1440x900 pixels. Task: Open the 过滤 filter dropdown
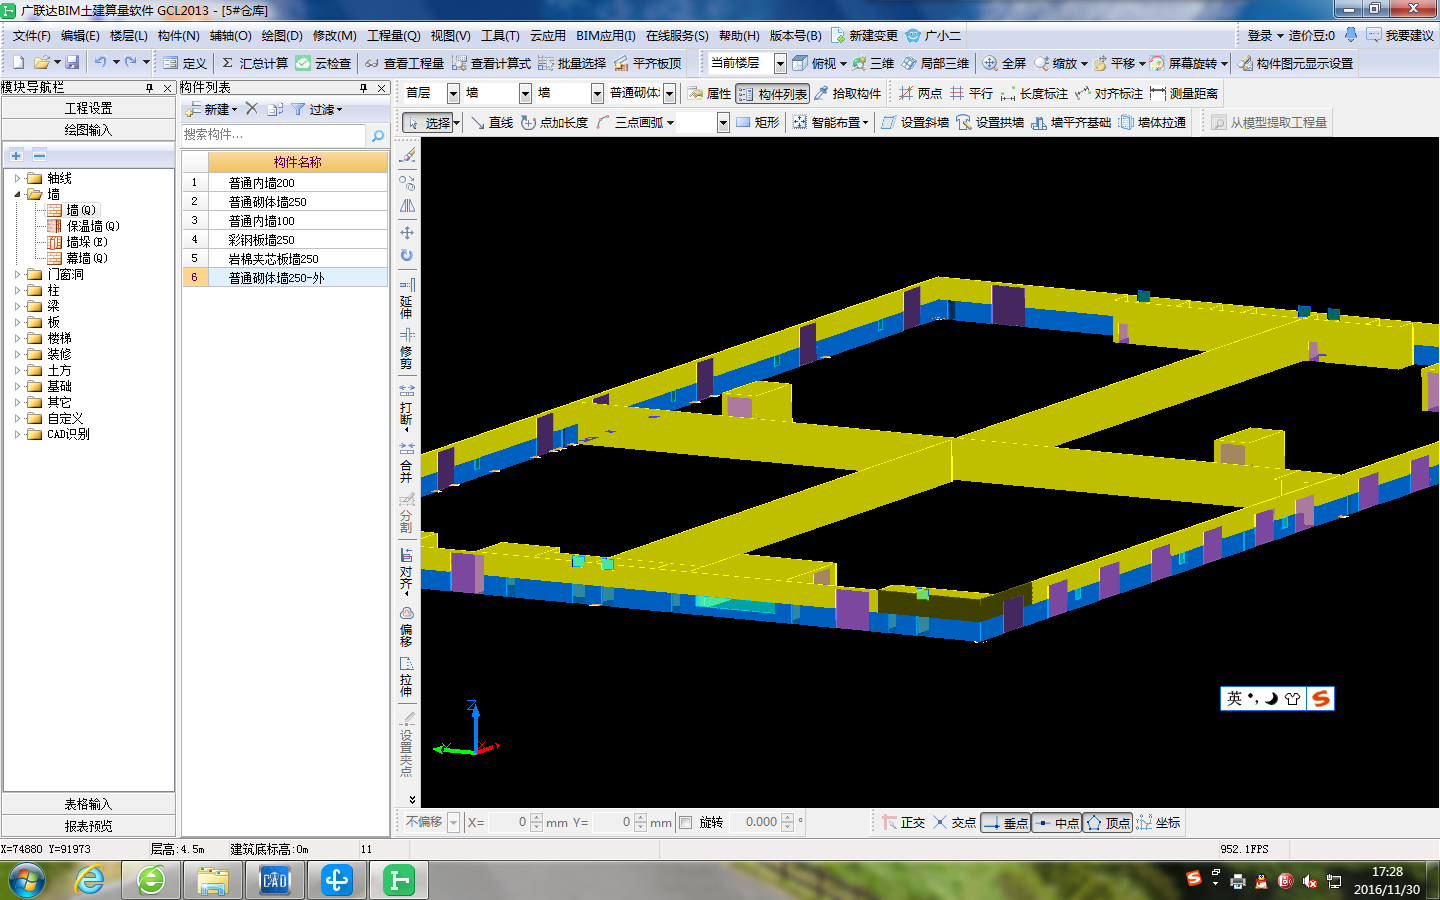click(317, 109)
